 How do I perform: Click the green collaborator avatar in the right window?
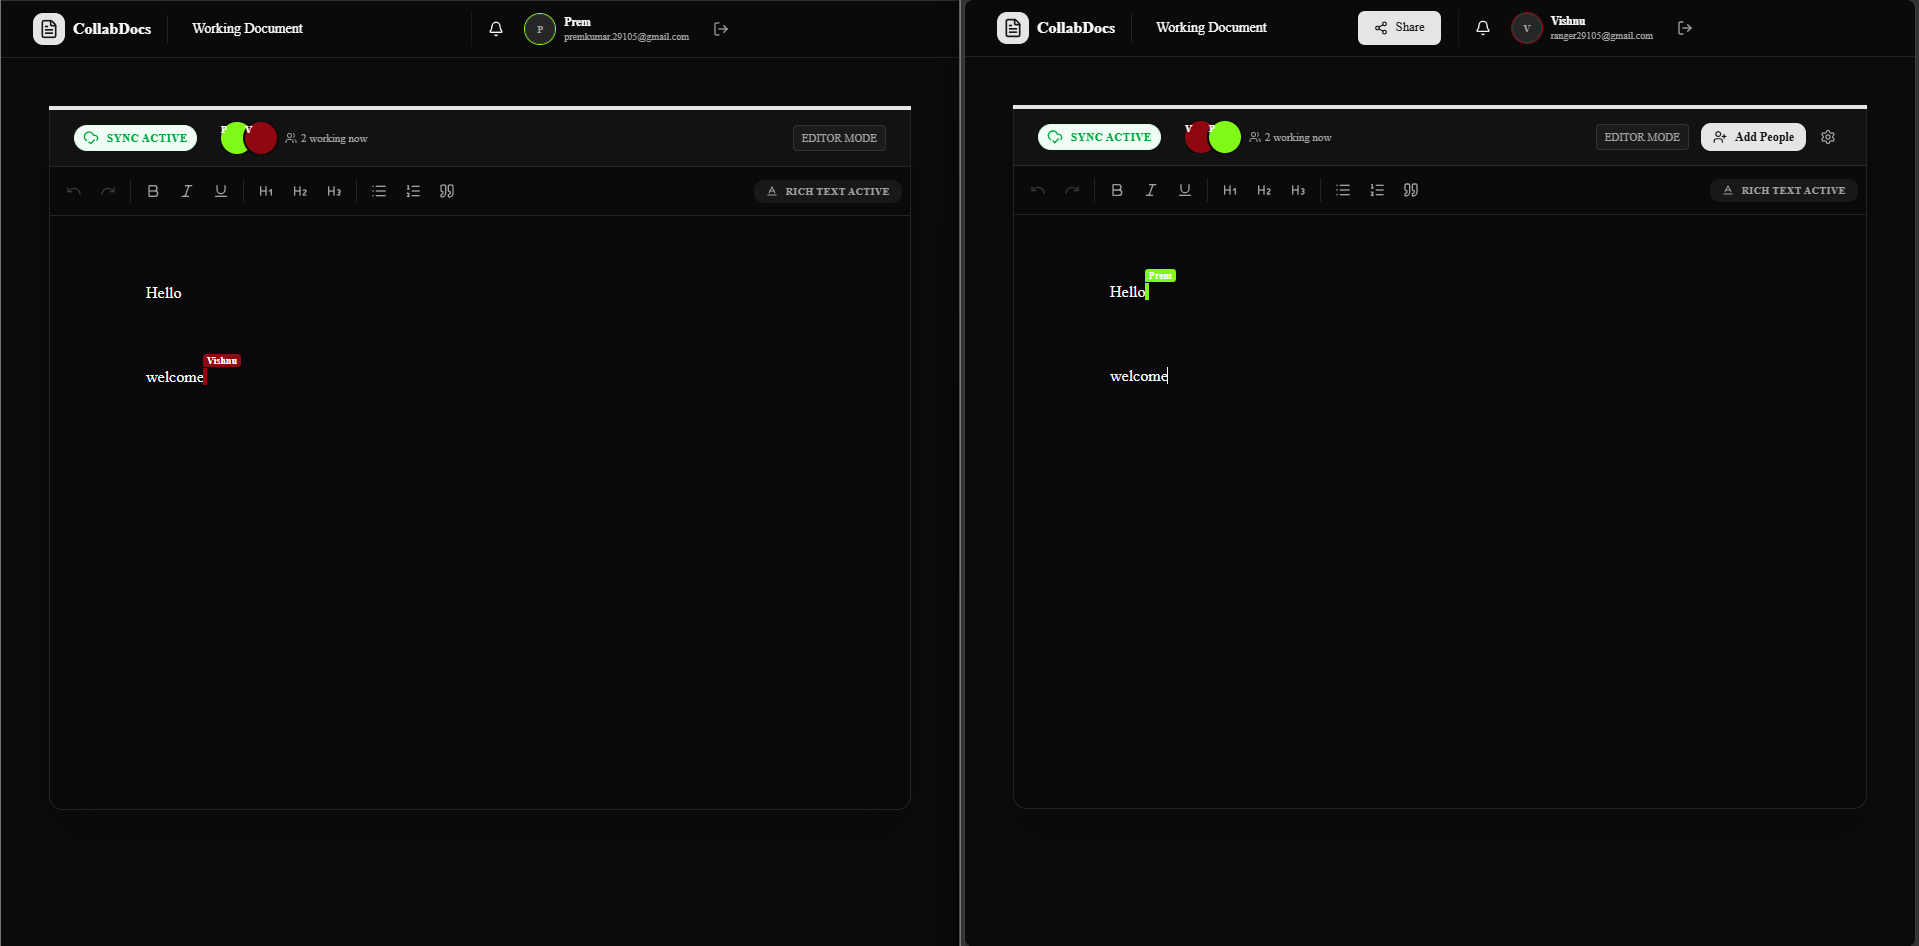pos(1225,137)
